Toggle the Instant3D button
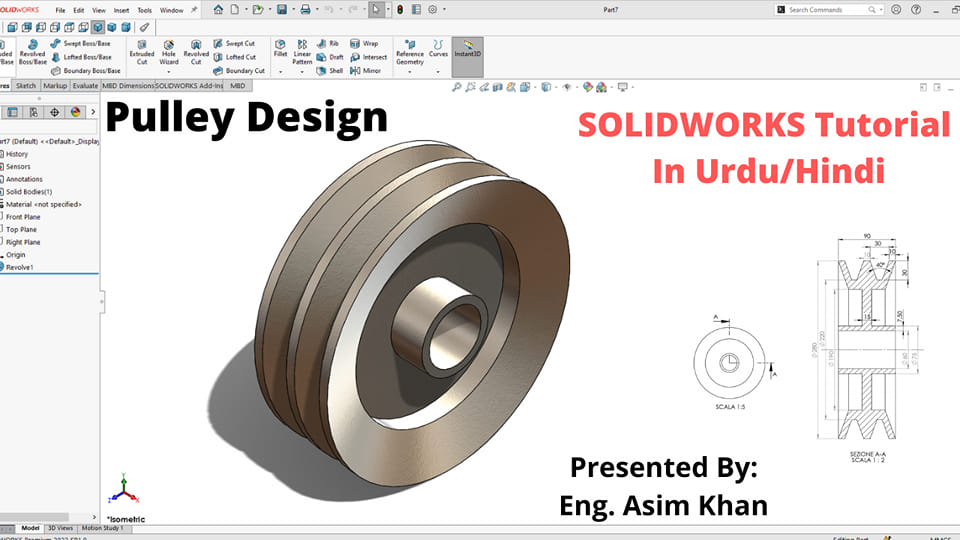The image size is (960, 540). (x=468, y=56)
